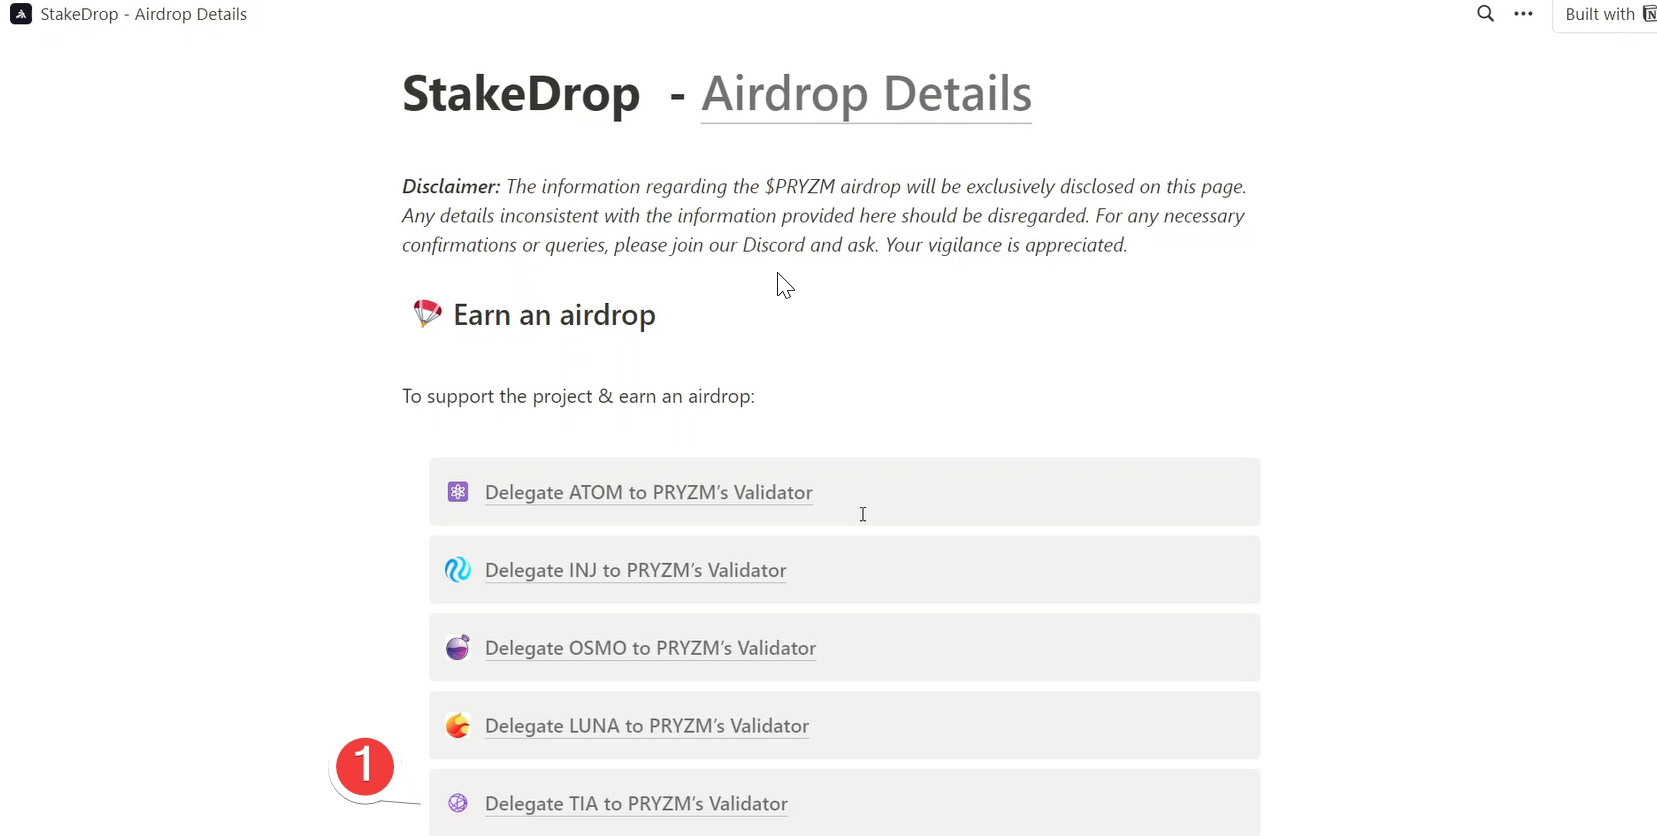This screenshot has width=1657, height=836.
Task: Click the Earn an airdrop heading
Action: [554, 315]
